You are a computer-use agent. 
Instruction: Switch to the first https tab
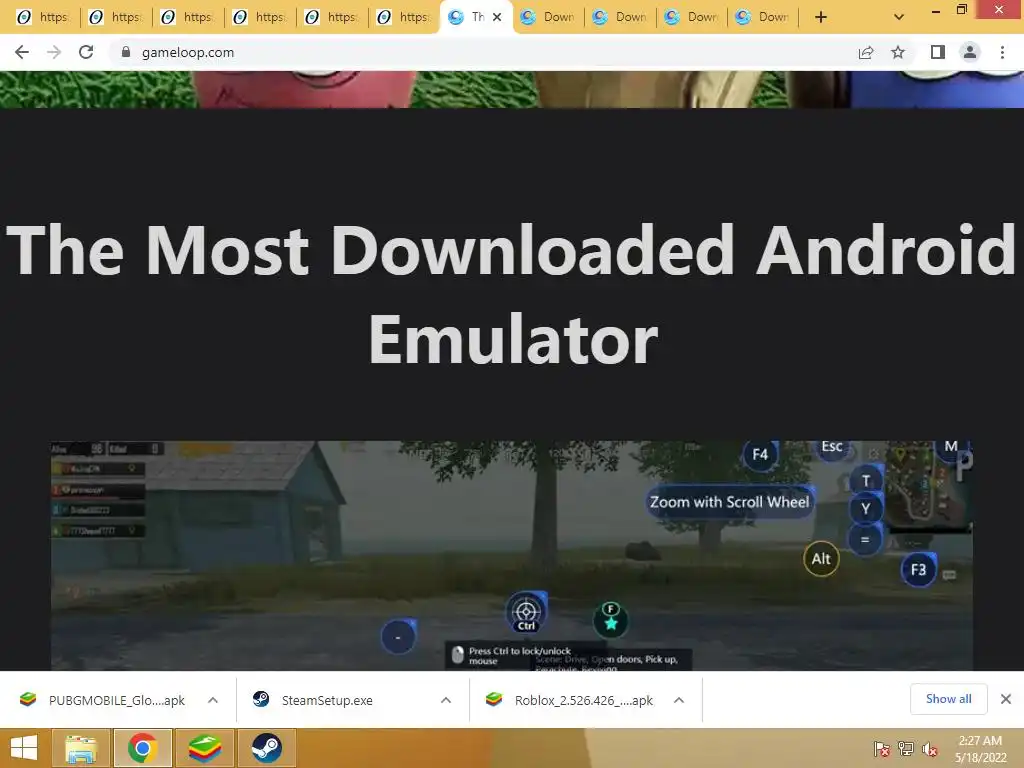[43, 17]
